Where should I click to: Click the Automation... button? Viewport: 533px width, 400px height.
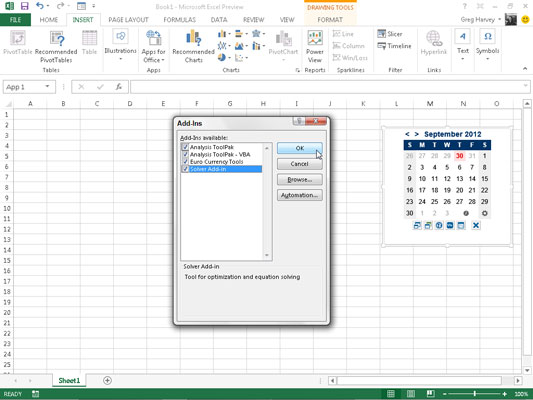click(299, 195)
